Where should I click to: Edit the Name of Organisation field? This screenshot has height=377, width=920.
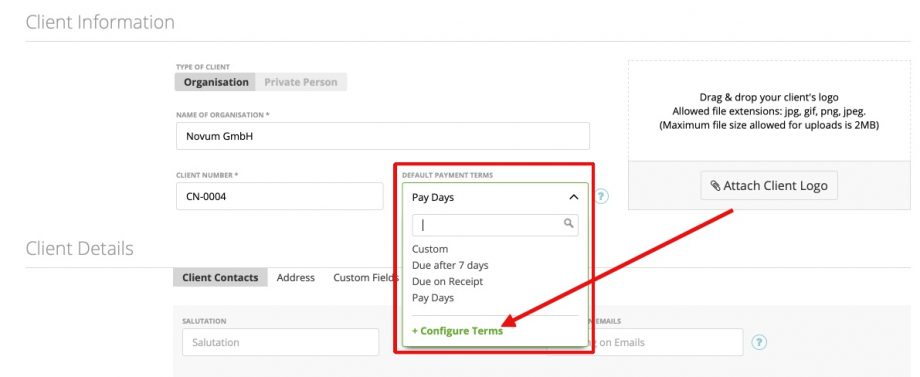(383, 136)
